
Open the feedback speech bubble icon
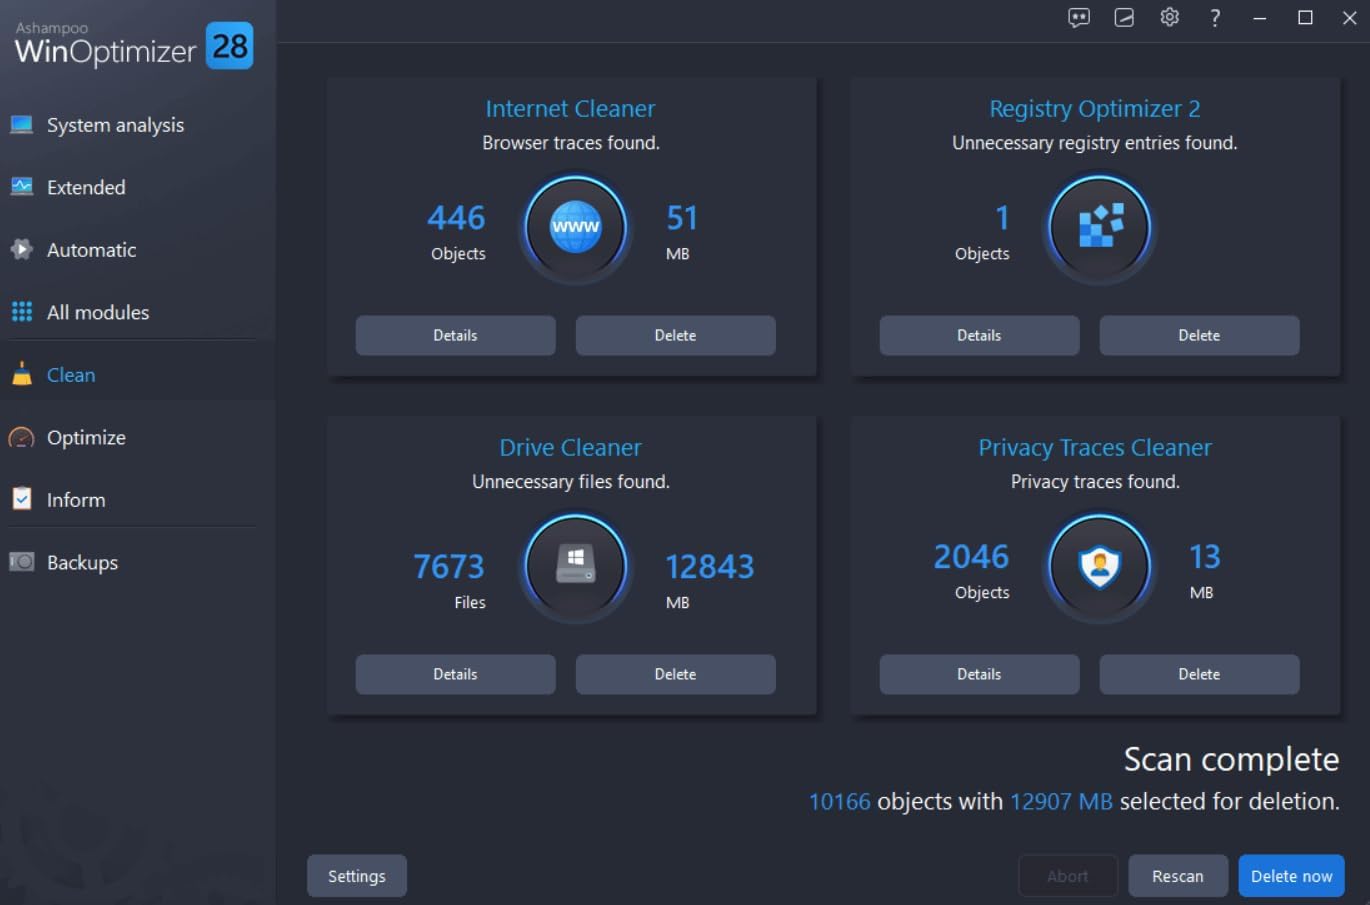[x=1079, y=17]
